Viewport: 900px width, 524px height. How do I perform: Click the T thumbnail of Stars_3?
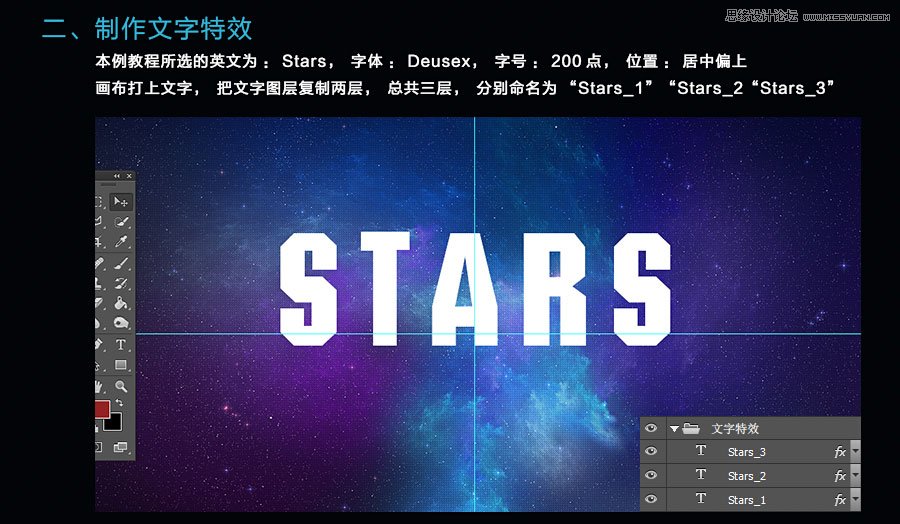[701, 451]
